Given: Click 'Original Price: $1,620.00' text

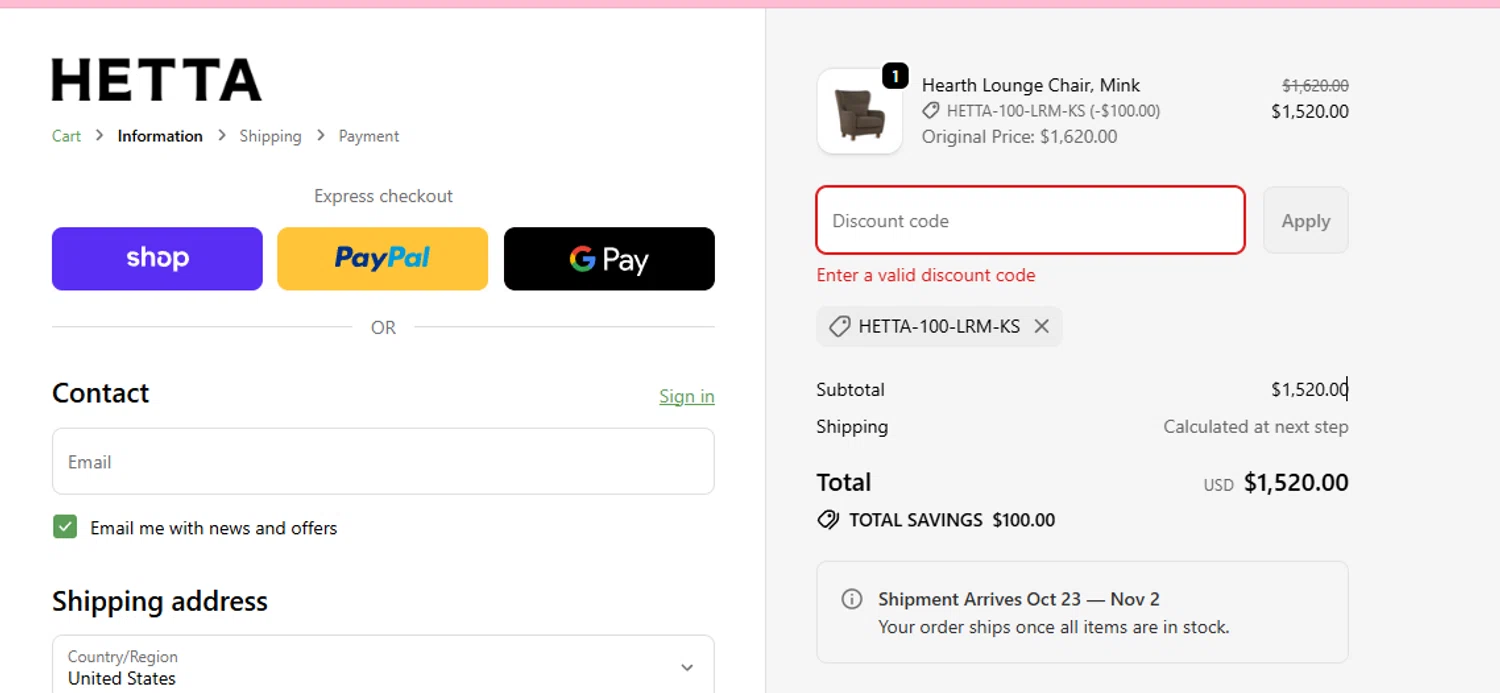Looking at the screenshot, I should pos(1020,136).
